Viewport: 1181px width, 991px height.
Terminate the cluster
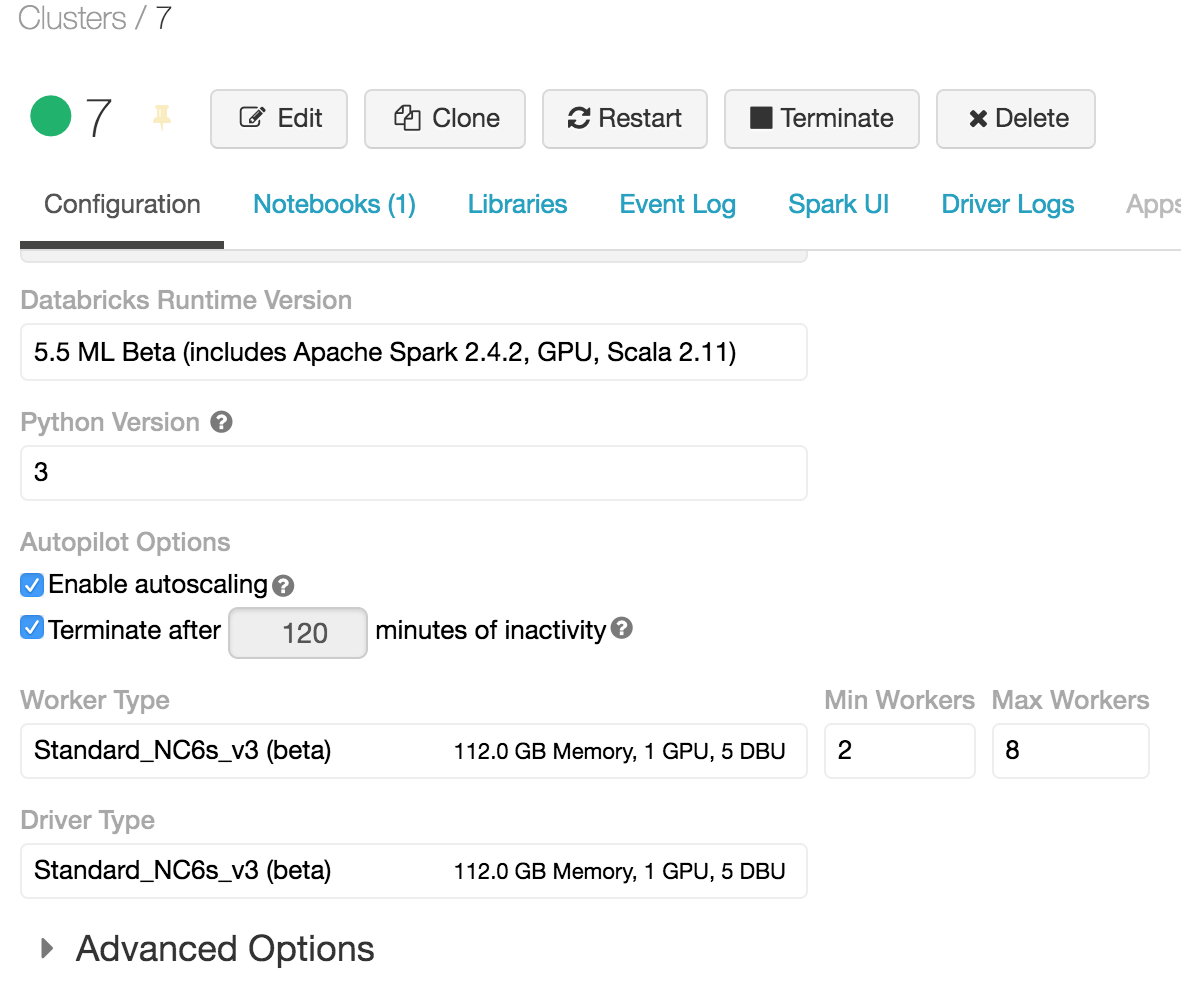822,119
